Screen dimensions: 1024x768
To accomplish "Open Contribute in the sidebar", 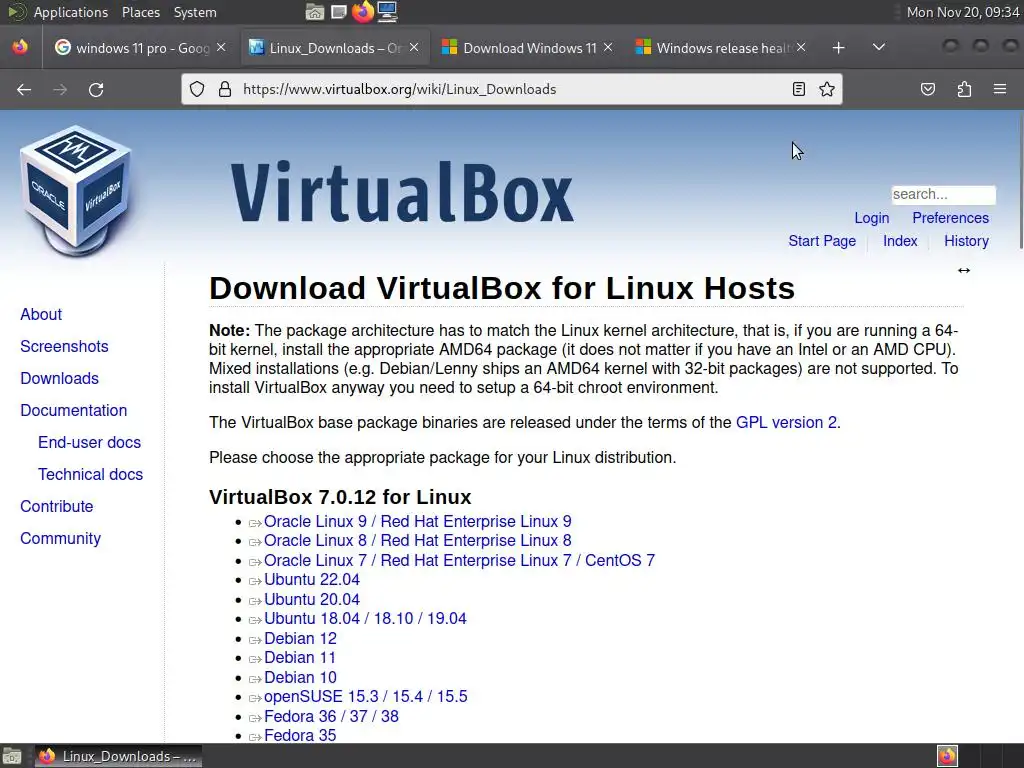I will (x=57, y=507).
